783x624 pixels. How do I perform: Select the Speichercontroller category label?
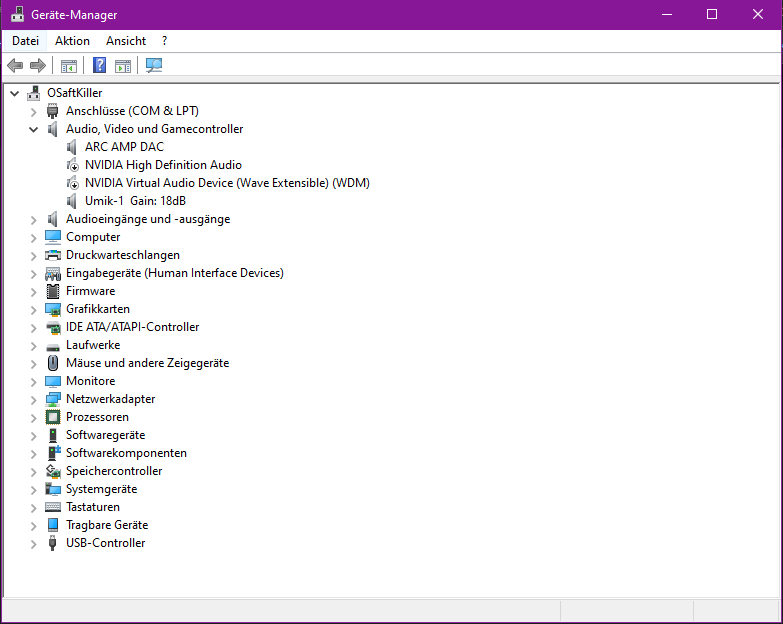click(x=114, y=471)
